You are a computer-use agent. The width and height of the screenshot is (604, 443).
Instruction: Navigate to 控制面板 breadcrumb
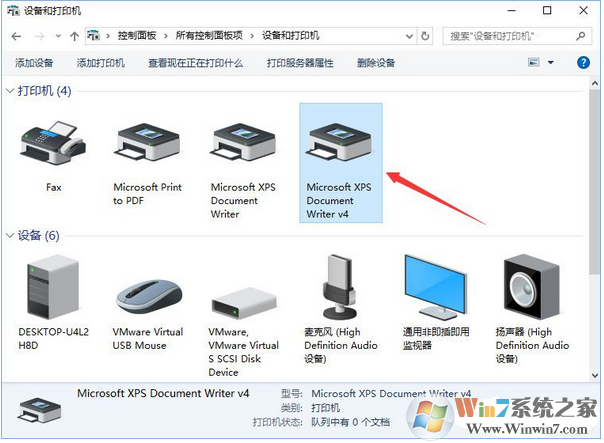[x=137, y=36]
